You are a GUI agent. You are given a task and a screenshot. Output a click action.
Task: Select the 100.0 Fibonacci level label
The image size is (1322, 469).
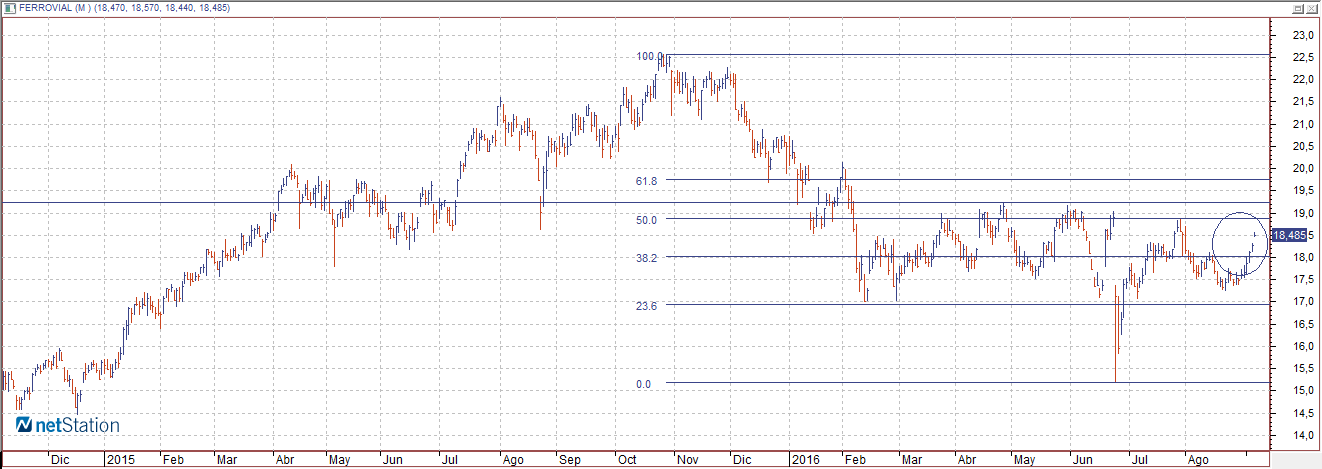650,56
